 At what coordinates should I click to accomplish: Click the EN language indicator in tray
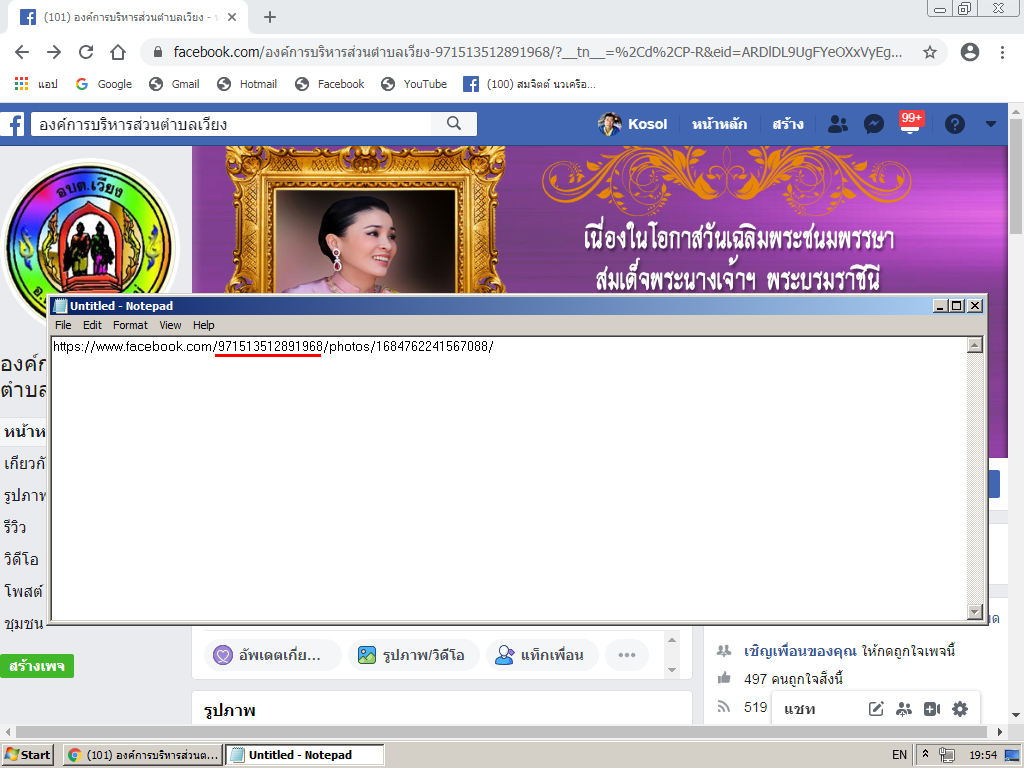[x=899, y=755]
